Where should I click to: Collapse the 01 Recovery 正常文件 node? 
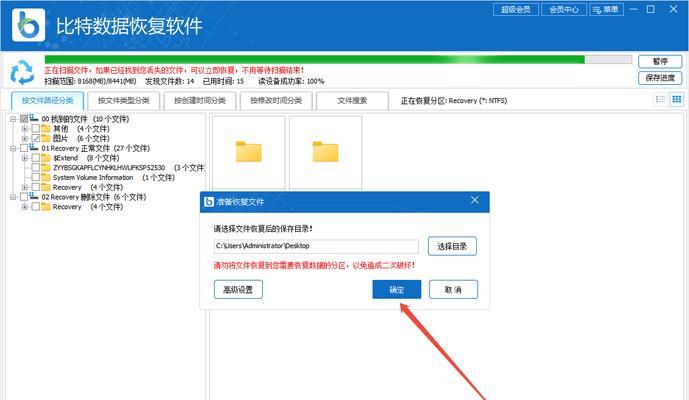13,149
